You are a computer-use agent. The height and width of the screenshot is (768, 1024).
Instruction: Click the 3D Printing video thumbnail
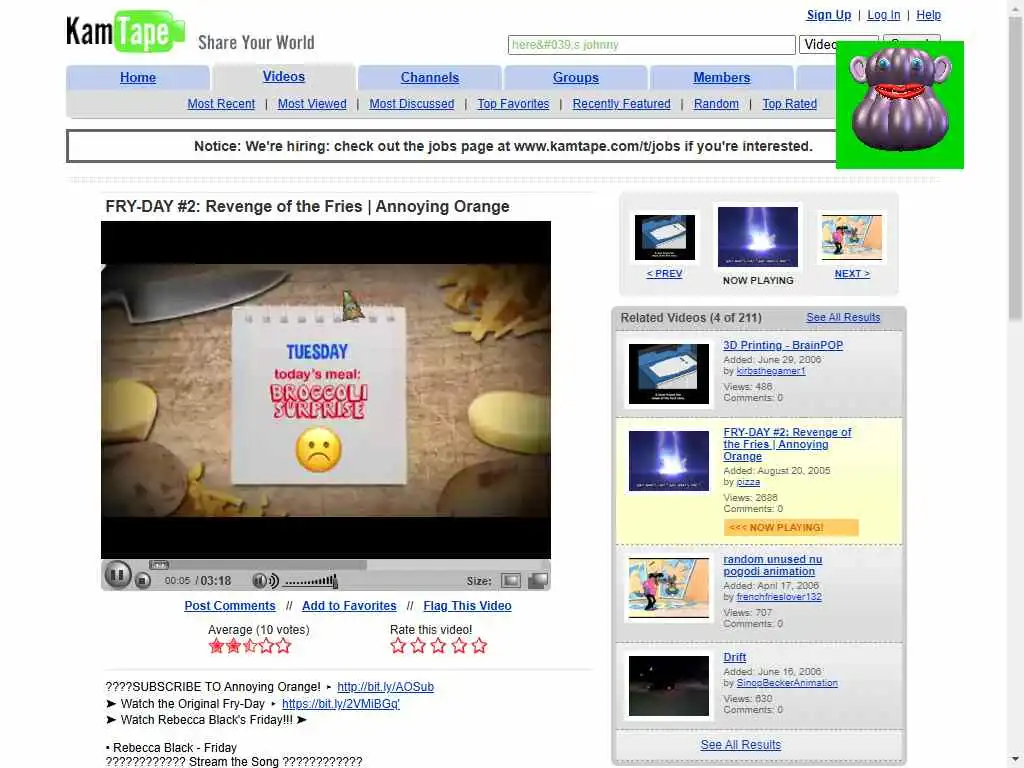(x=669, y=374)
